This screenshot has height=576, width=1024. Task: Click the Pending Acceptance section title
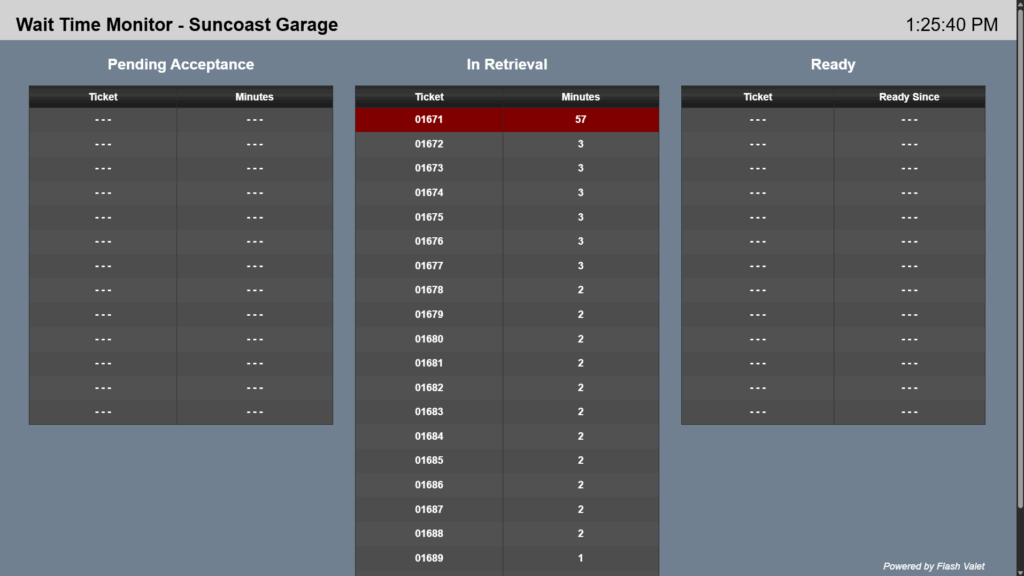(181, 65)
